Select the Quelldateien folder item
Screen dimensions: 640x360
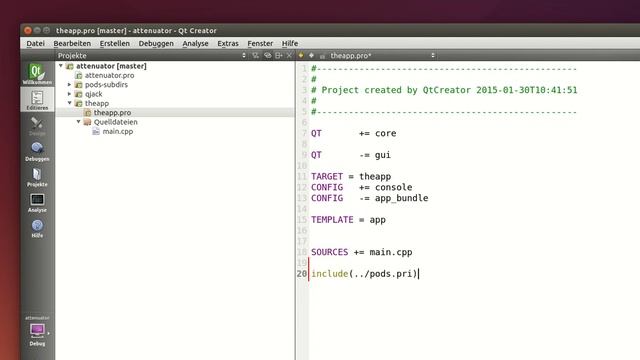116,122
